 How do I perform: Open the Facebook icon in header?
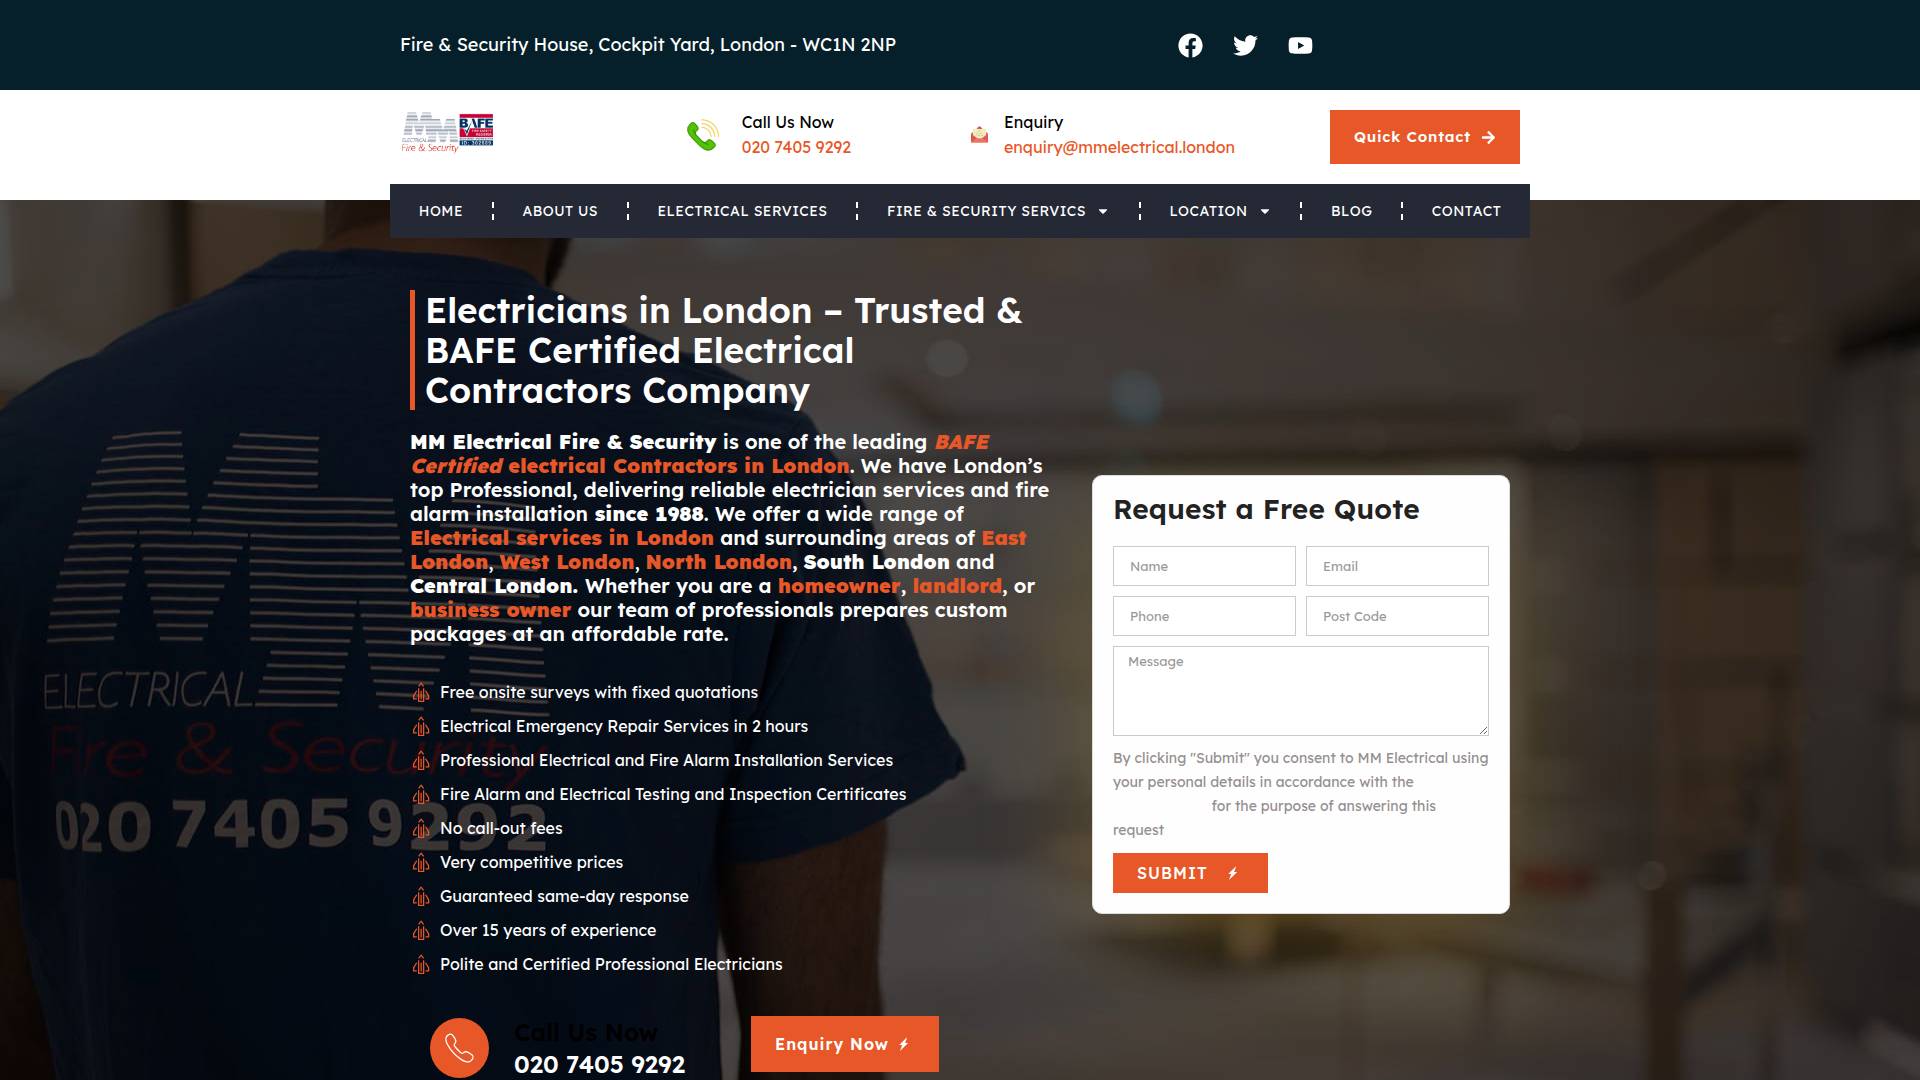[1190, 46]
